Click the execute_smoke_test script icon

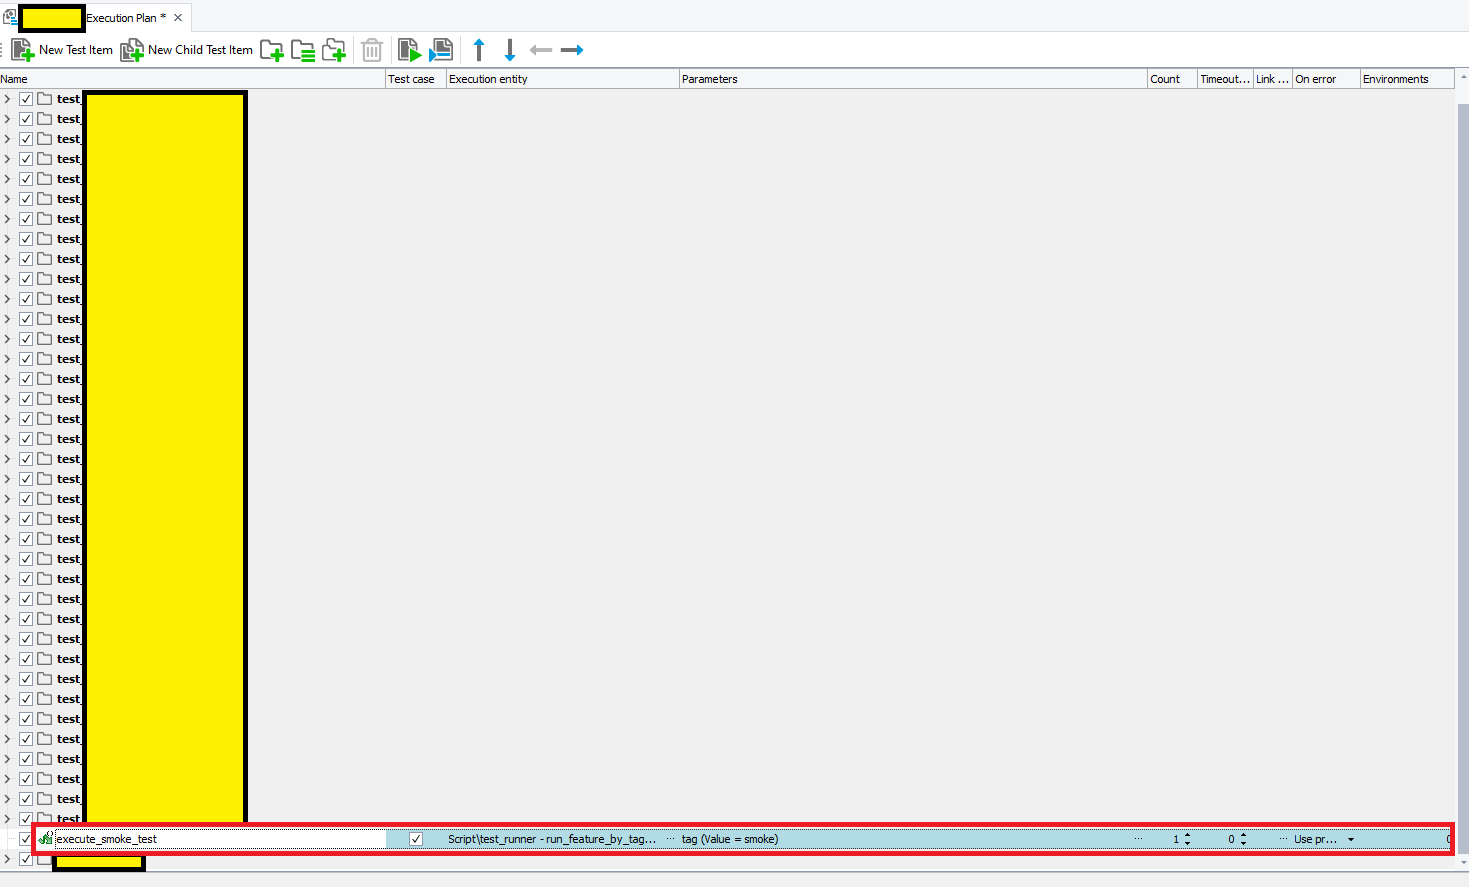click(45, 839)
